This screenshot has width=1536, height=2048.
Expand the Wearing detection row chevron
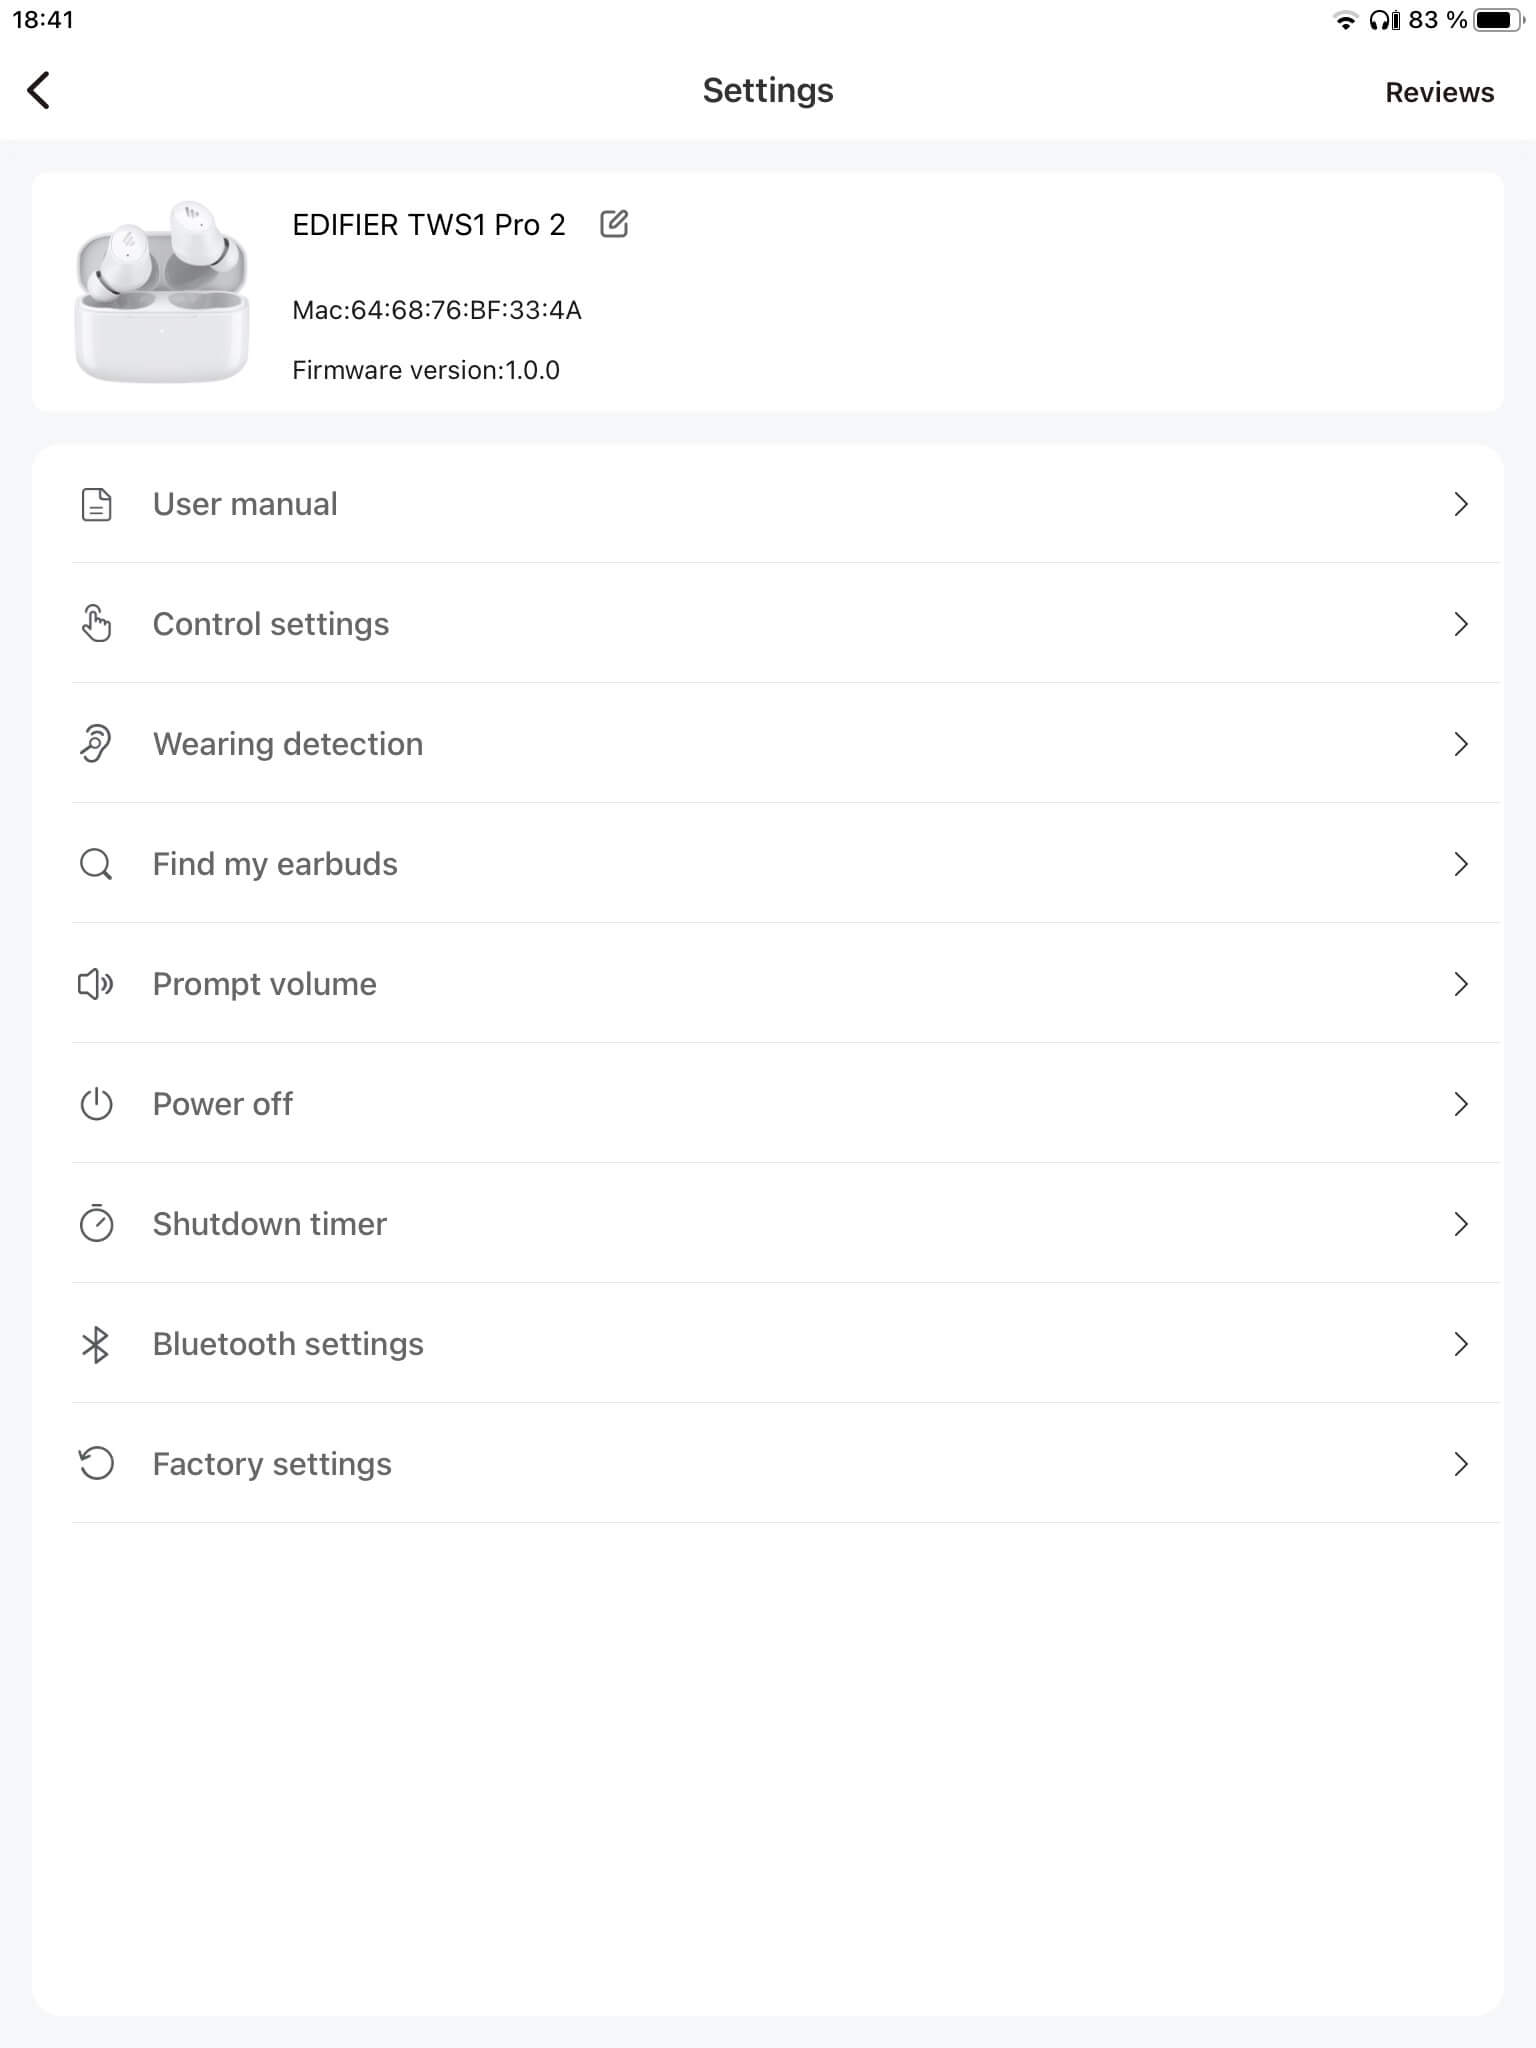(x=1460, y=744)
